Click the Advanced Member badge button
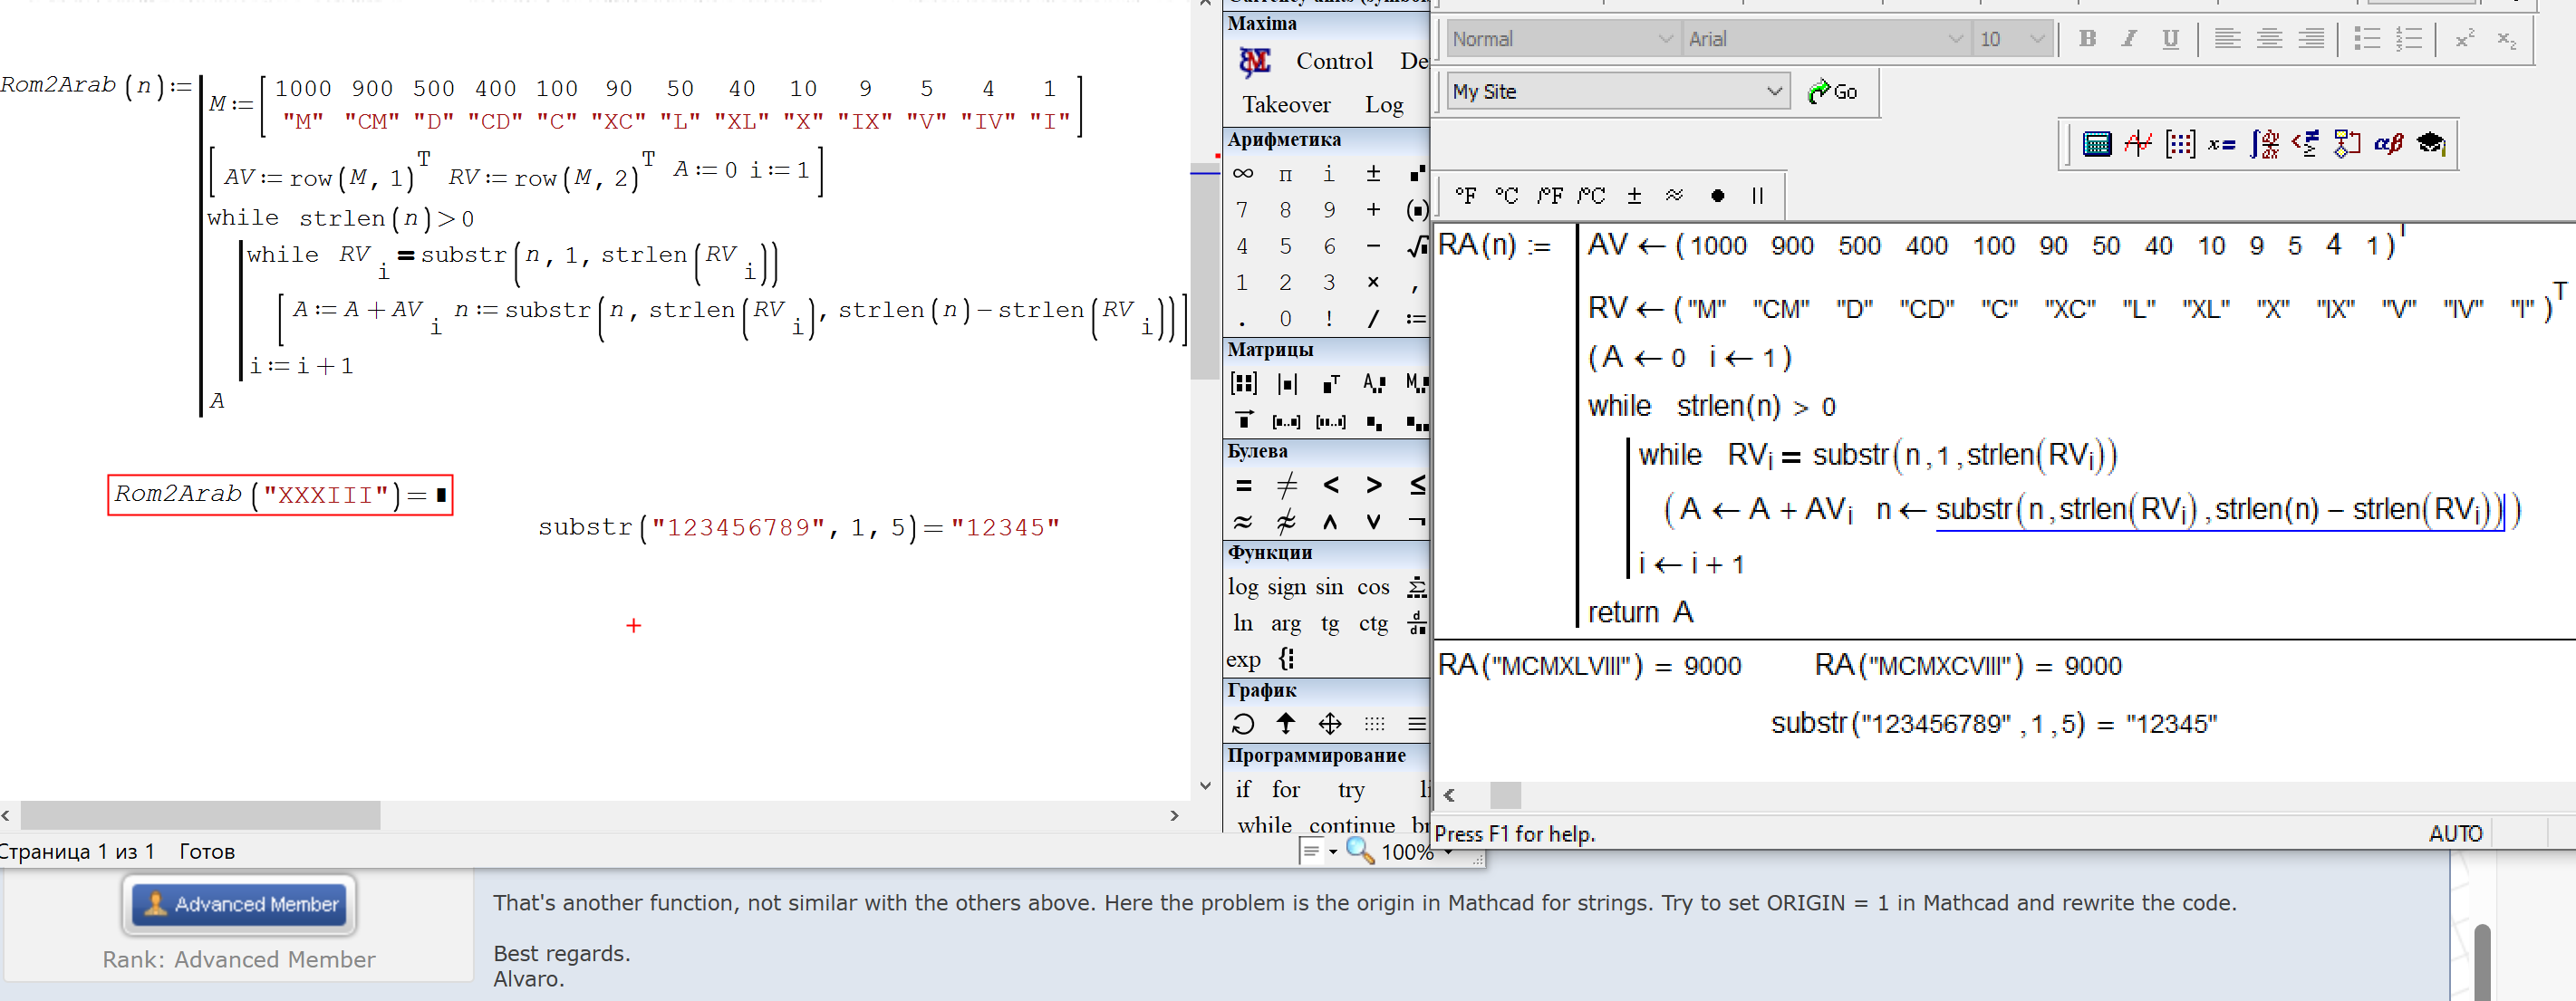 [x=240, y=904]
